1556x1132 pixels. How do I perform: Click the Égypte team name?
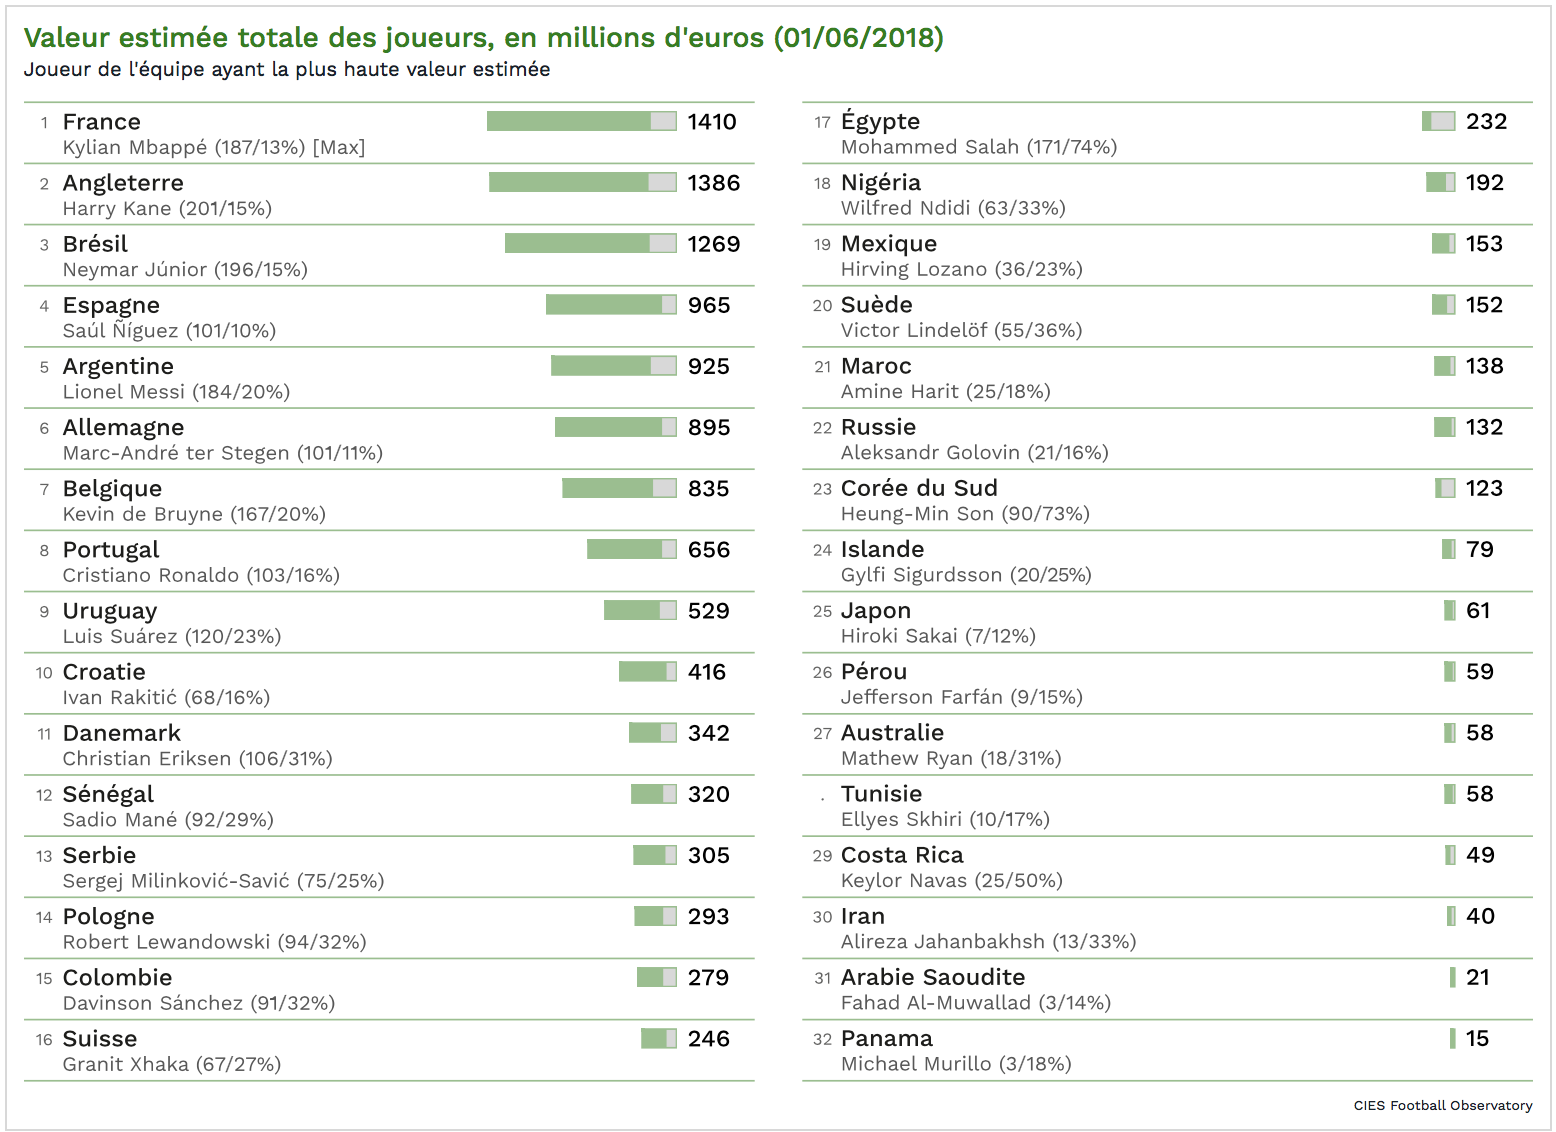tap(880, 122)
